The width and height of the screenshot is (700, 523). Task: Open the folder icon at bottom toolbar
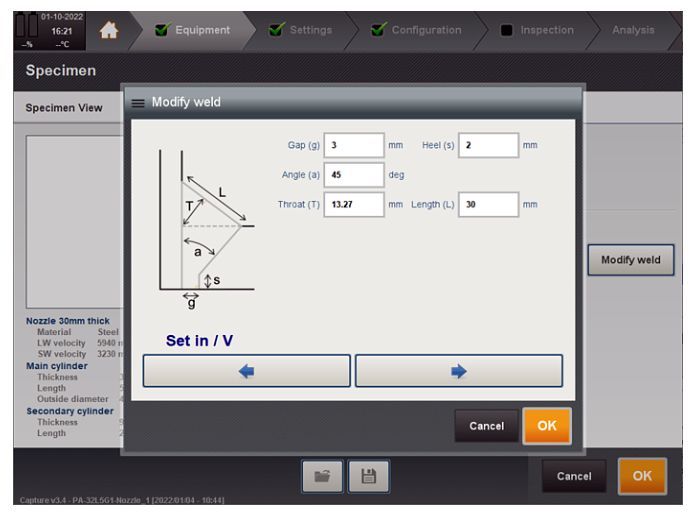(x=323, y=476)
